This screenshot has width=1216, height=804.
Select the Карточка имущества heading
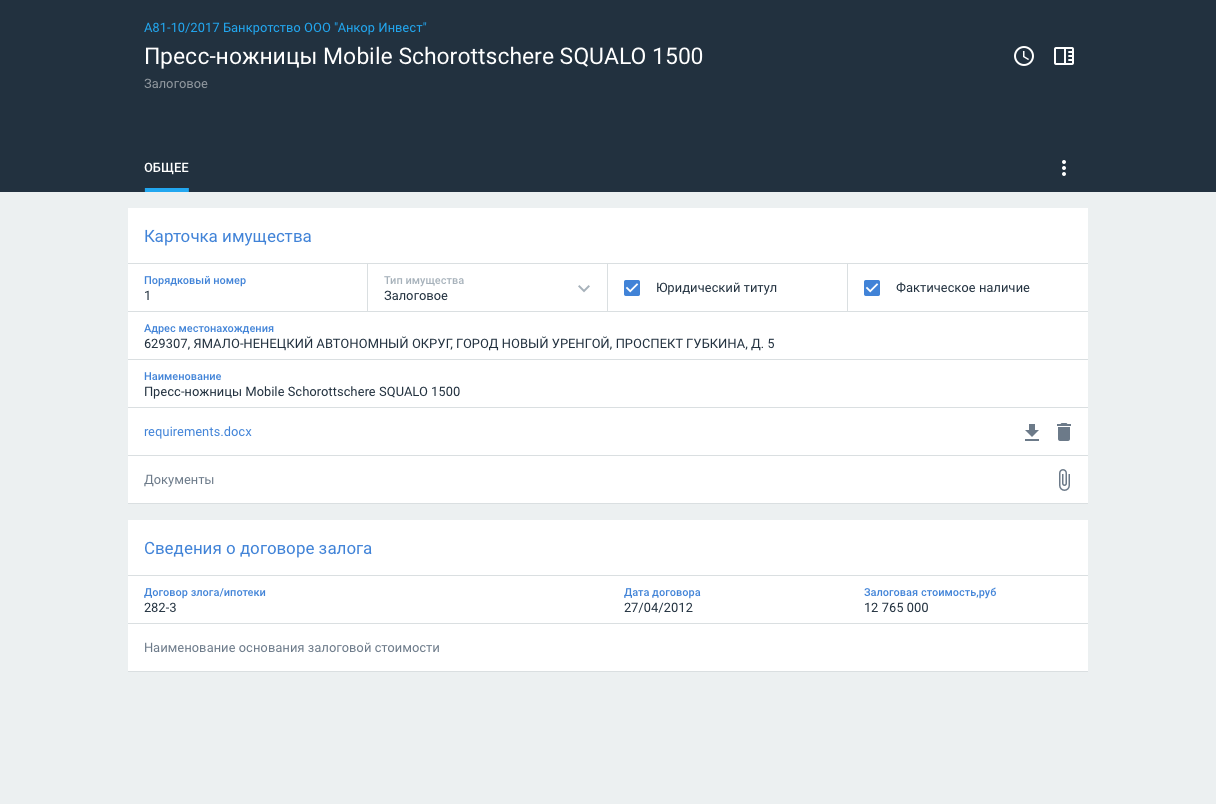[x=228, y=237]
